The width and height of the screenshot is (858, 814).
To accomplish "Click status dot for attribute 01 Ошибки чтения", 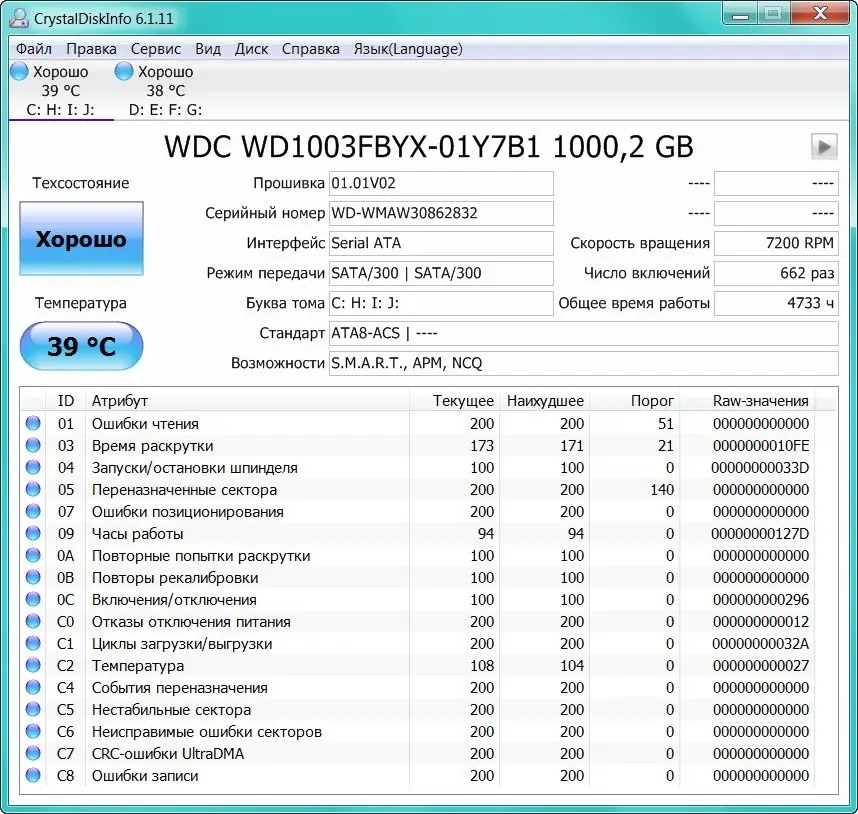I will pos(33,423).
